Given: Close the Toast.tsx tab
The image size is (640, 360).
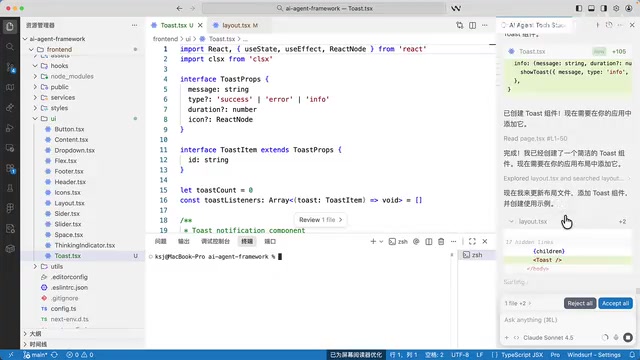Looking at the screenshot, I should click(x=200, y=25).
